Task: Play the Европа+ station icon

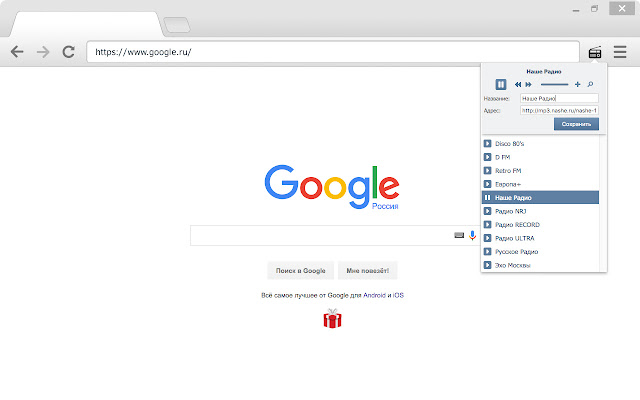Action: (x=487, y=184)
